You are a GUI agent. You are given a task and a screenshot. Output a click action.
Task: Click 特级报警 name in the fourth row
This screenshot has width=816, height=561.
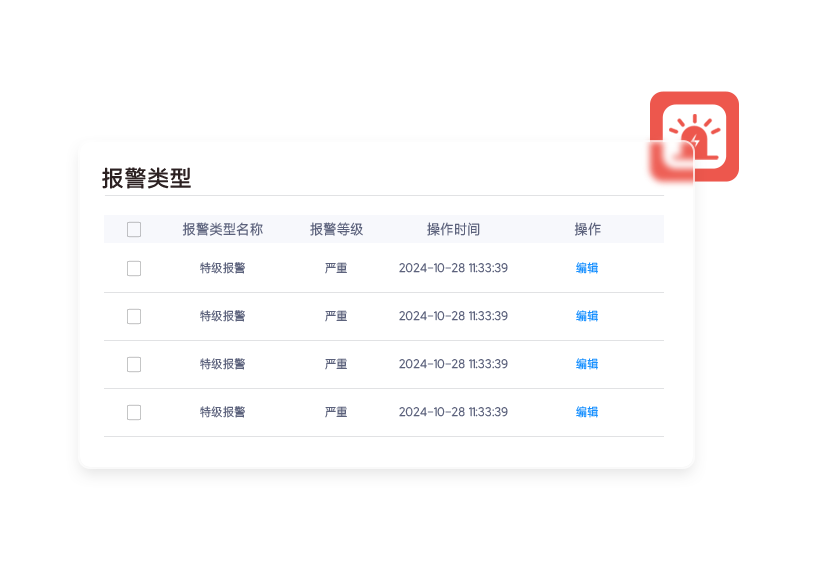222,412
